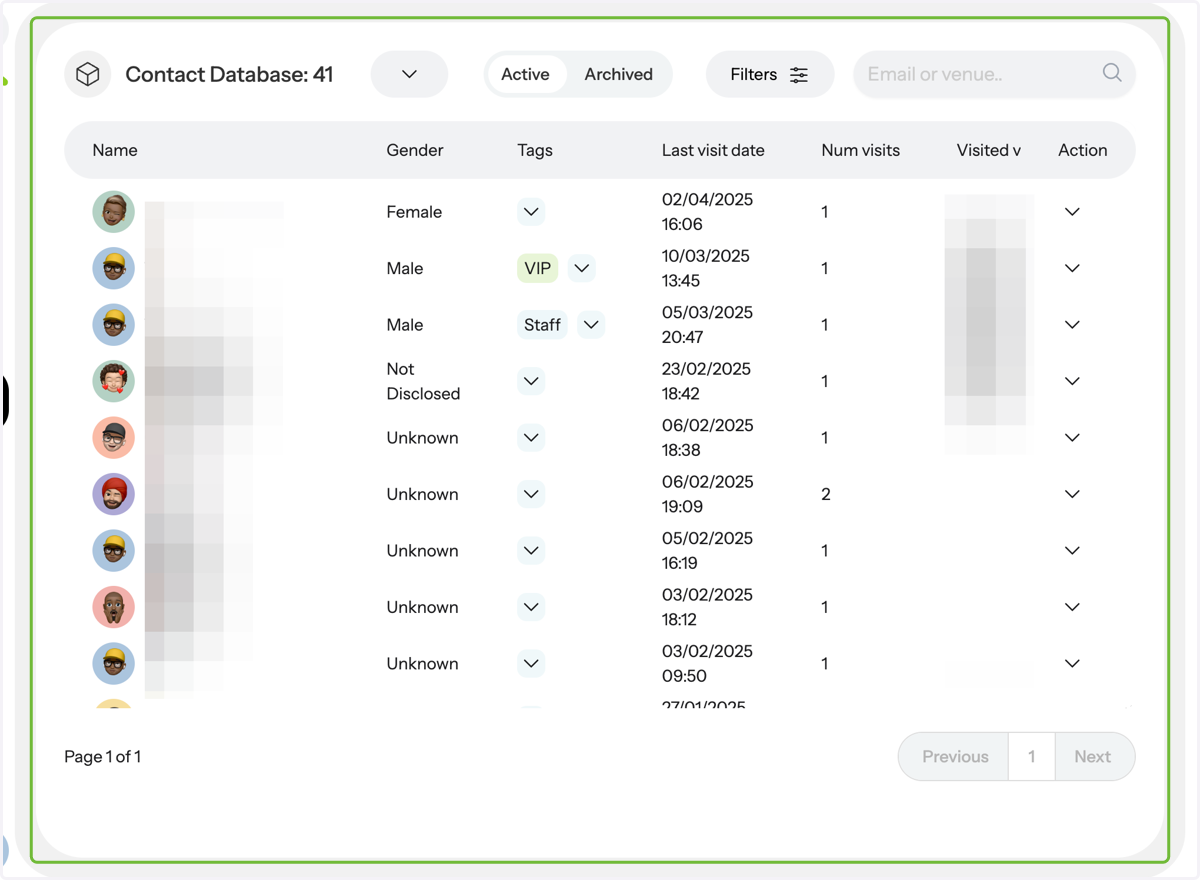Screen dimensions: 1200x880
Task: Switch to the Active tab
Action: [525, 74]
